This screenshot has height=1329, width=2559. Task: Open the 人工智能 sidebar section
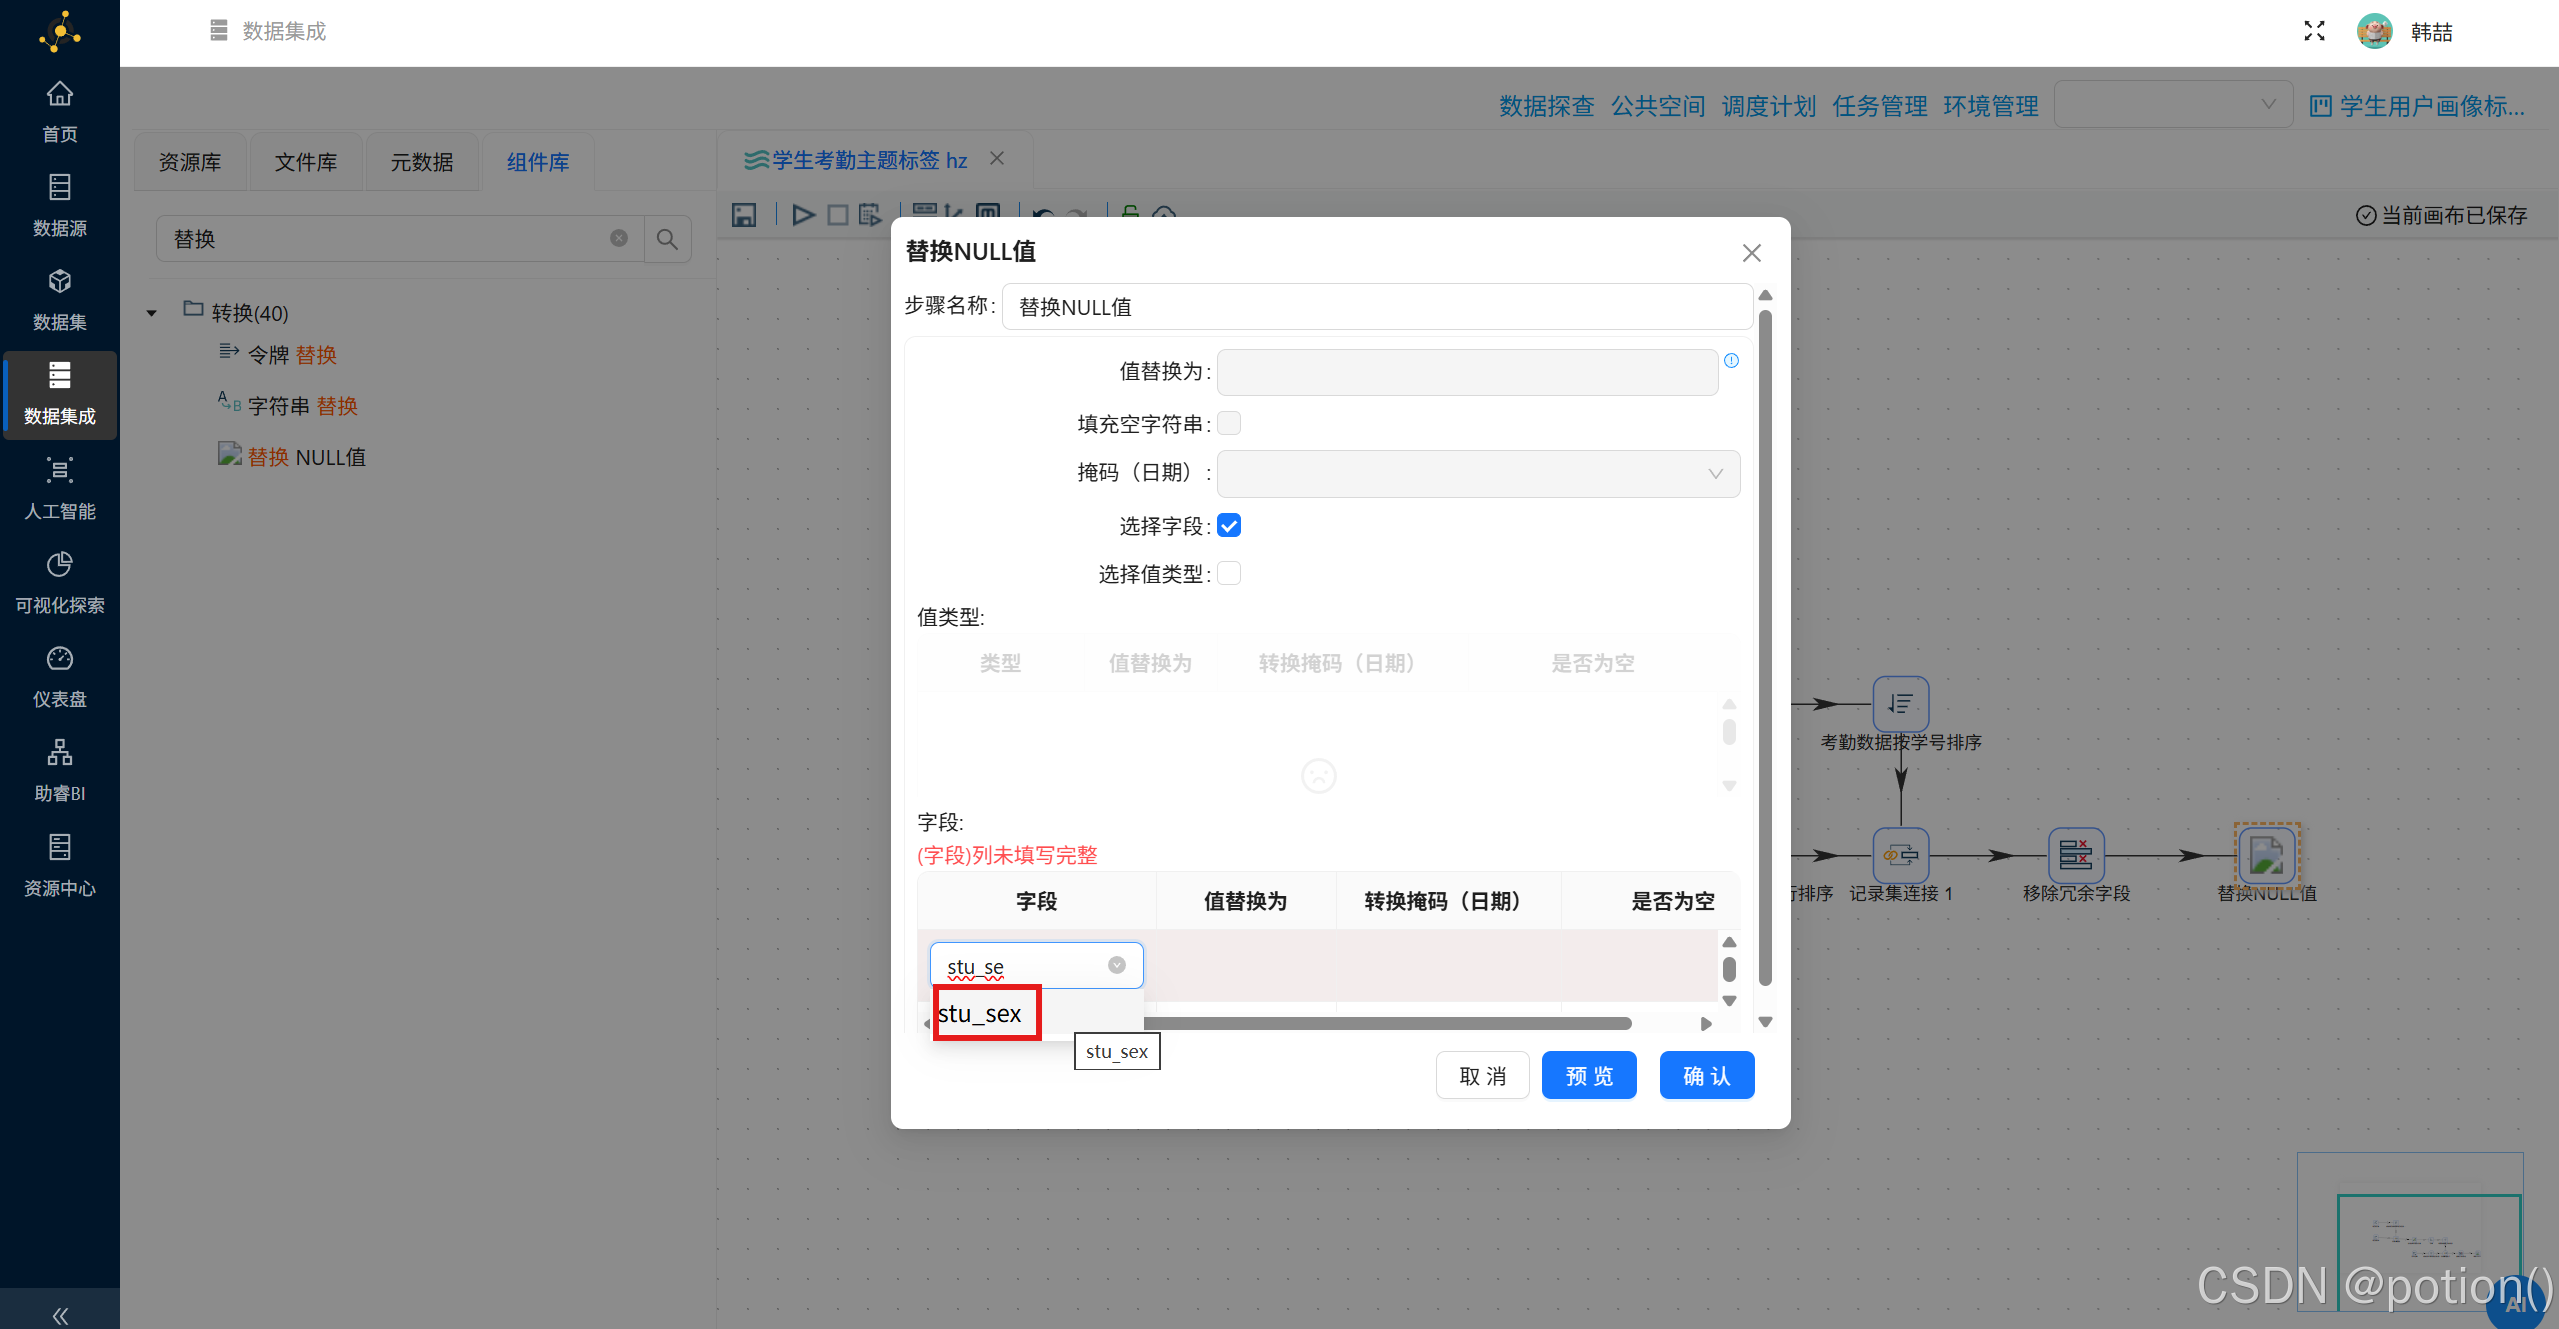tap(59, 487)
